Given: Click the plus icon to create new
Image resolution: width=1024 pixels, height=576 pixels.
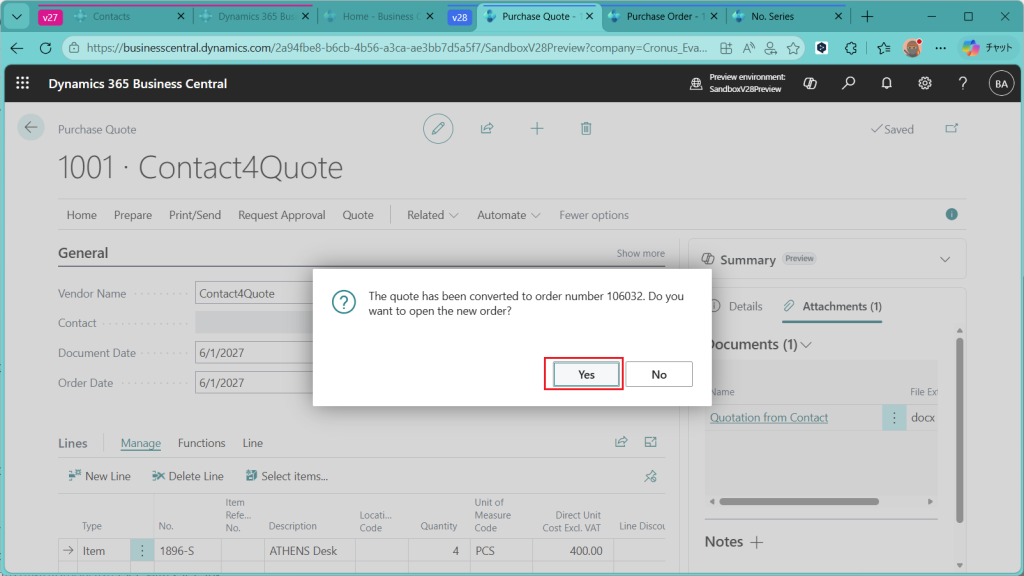Looking at the screenshot, I should (537, 128).
